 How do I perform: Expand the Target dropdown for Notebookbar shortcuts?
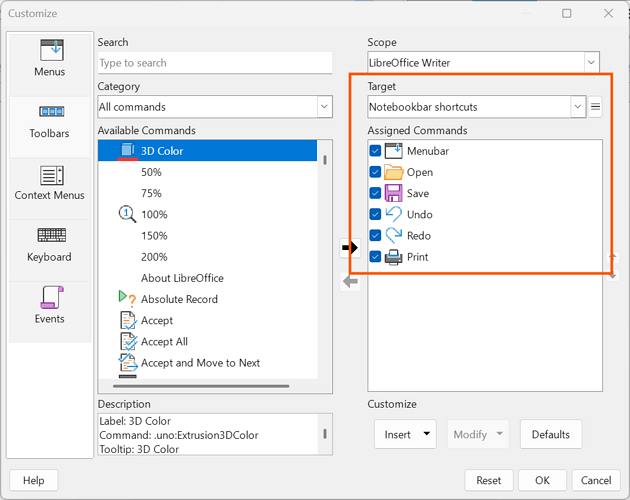coord(477,107)
